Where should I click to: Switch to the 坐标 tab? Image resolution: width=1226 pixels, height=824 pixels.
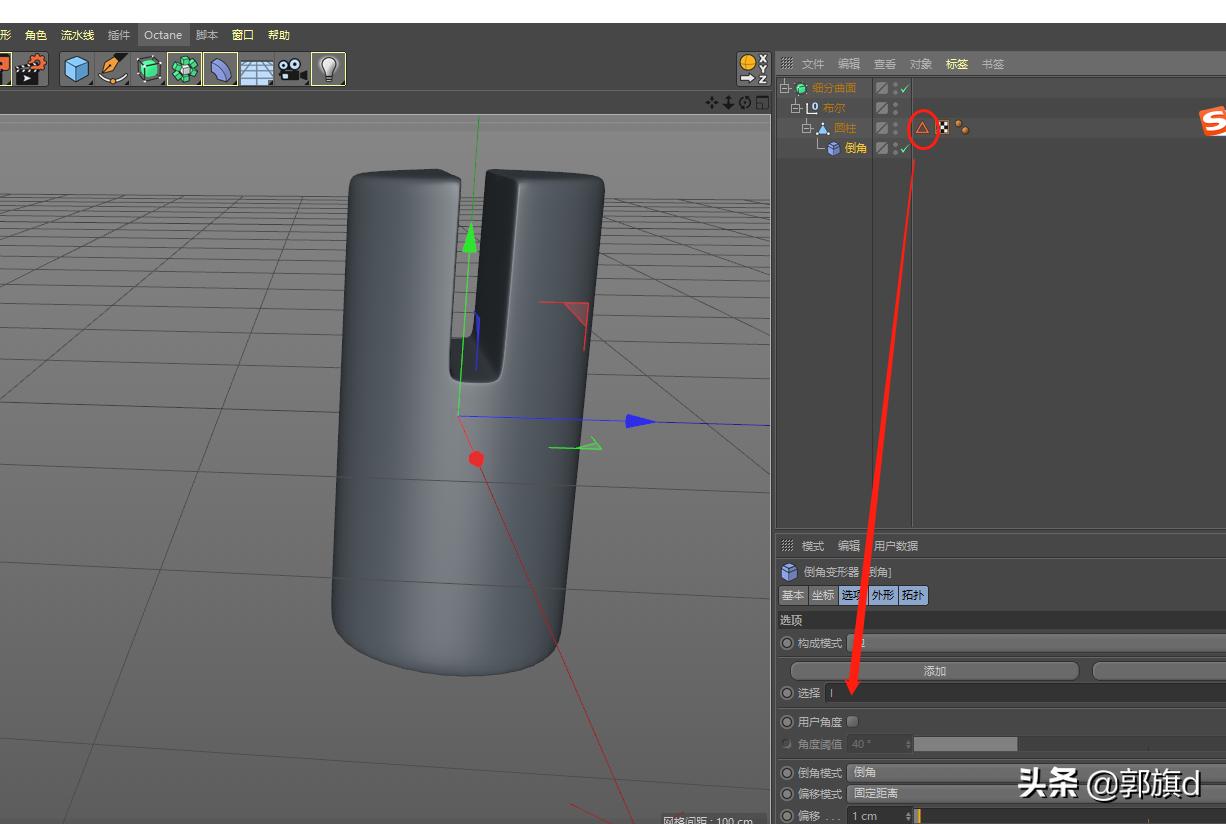pyautogui.click(x=823, y=595)
